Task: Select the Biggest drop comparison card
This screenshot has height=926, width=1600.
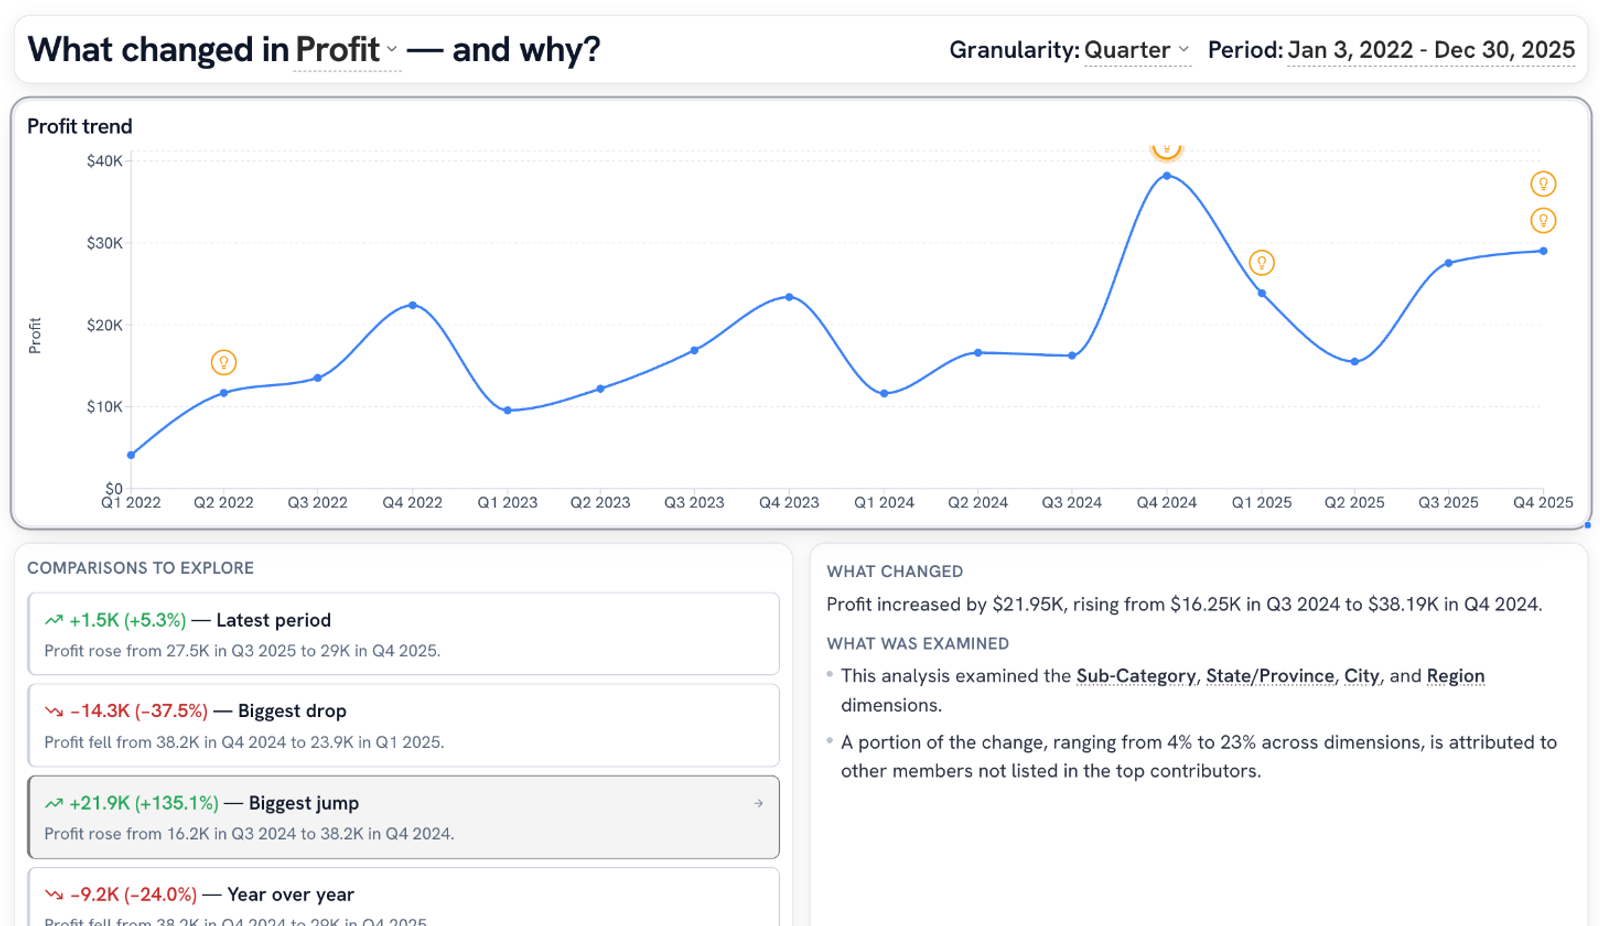Action: [403, 725]
